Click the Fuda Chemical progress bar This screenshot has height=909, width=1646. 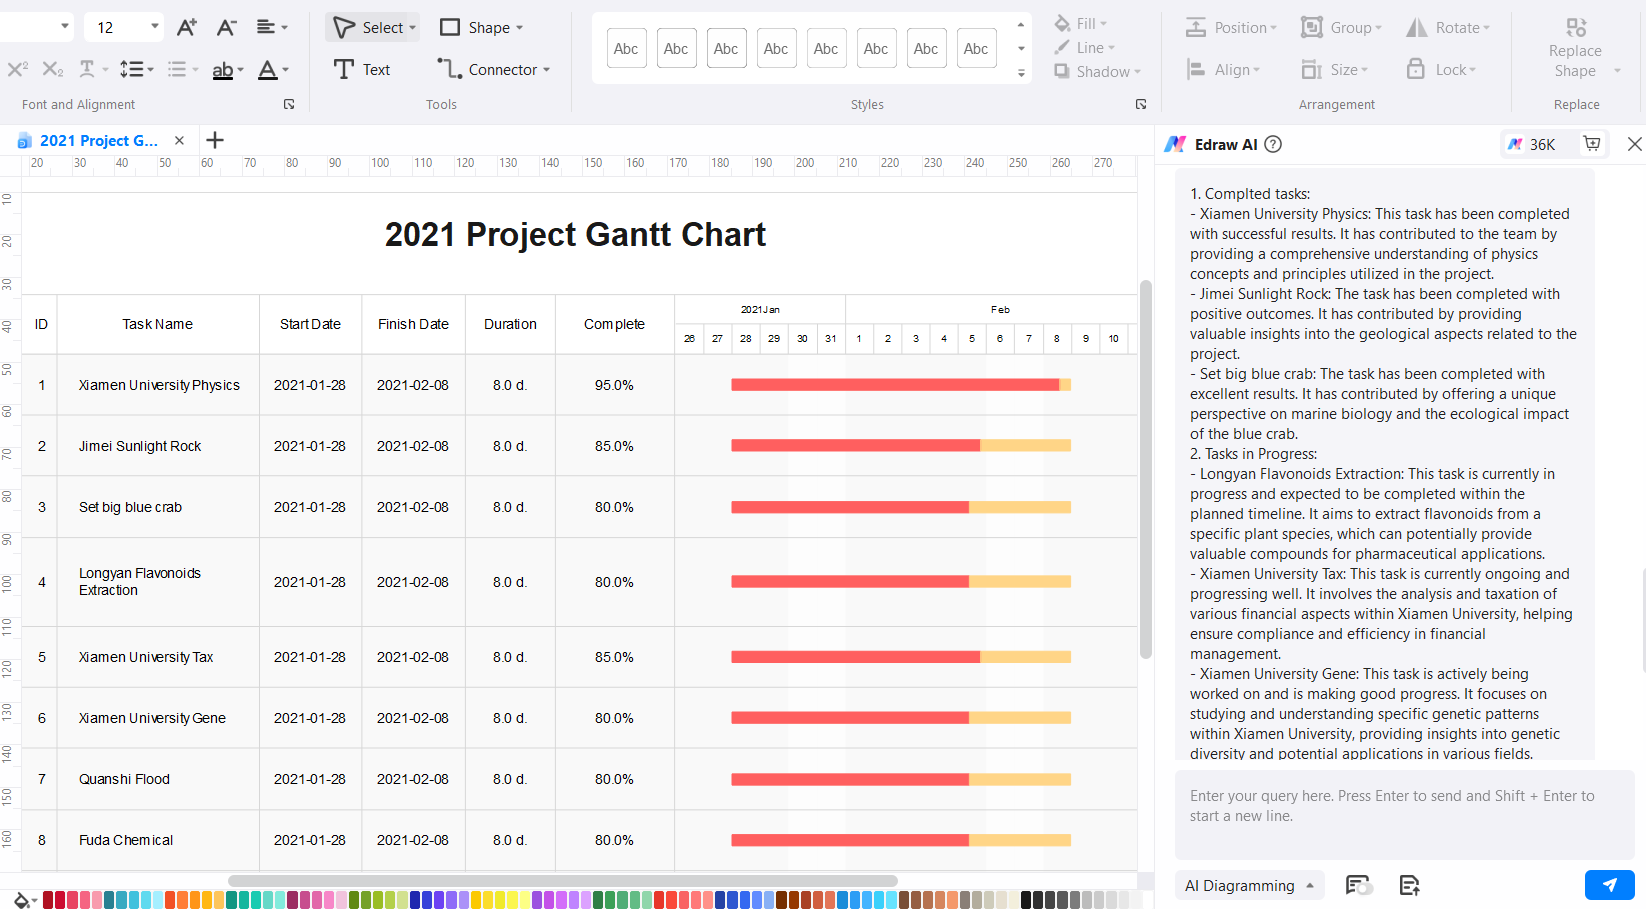pos(901,840)
